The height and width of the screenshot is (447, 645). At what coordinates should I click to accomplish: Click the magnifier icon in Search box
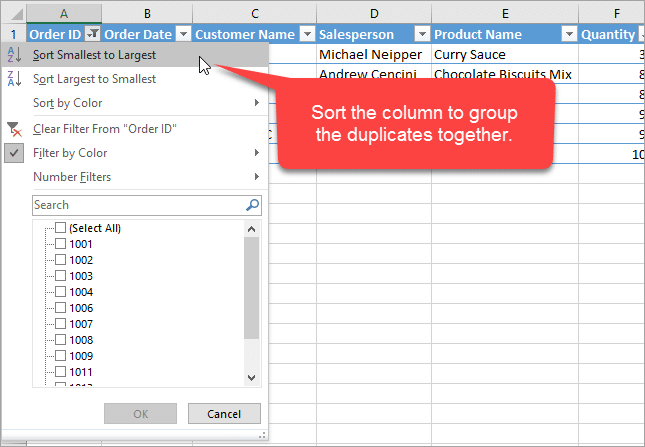click(x=252, y=205)
